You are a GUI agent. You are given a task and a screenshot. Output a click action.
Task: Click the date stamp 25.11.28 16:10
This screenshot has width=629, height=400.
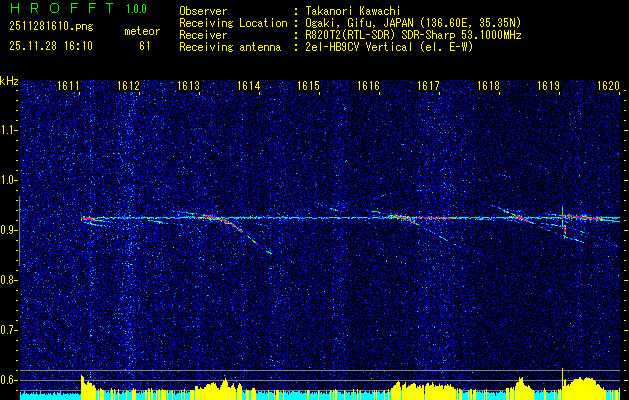point(51,46)
